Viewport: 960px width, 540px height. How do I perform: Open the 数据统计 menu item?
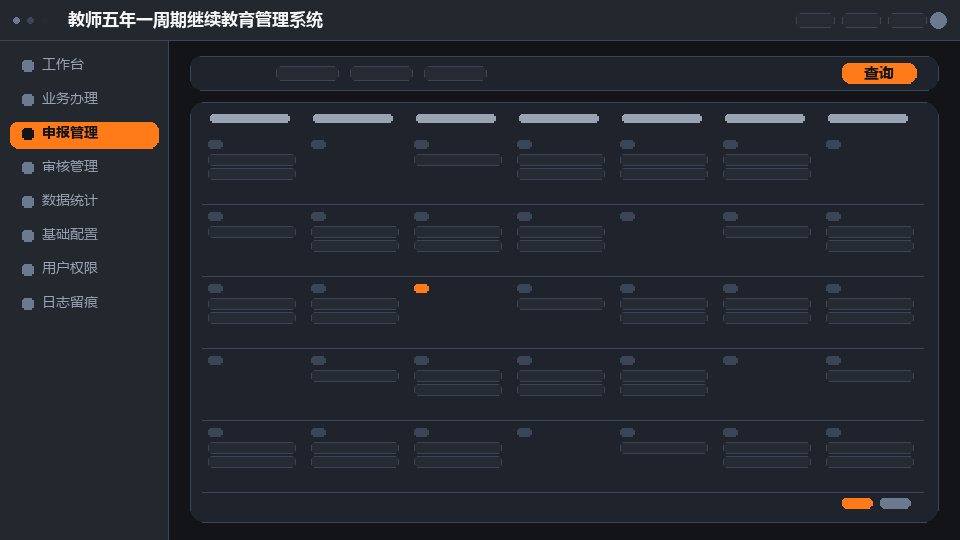[x=84, y=200]
